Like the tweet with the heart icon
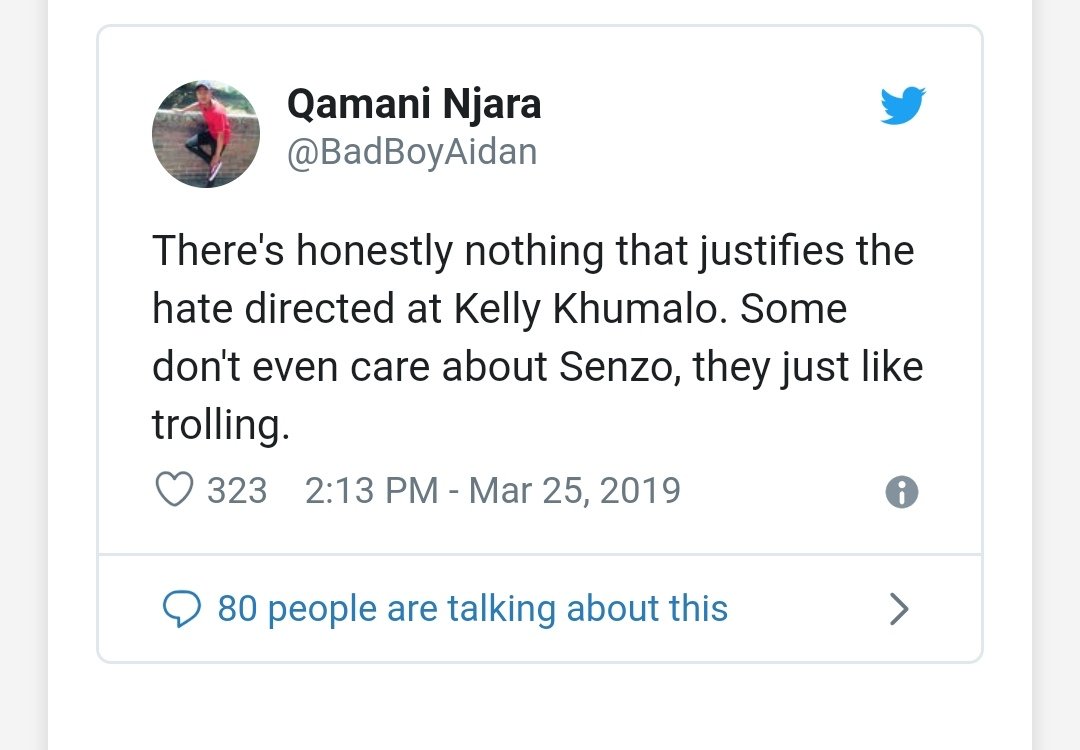This screenshot has width=1080, height=750. point(175,491)
